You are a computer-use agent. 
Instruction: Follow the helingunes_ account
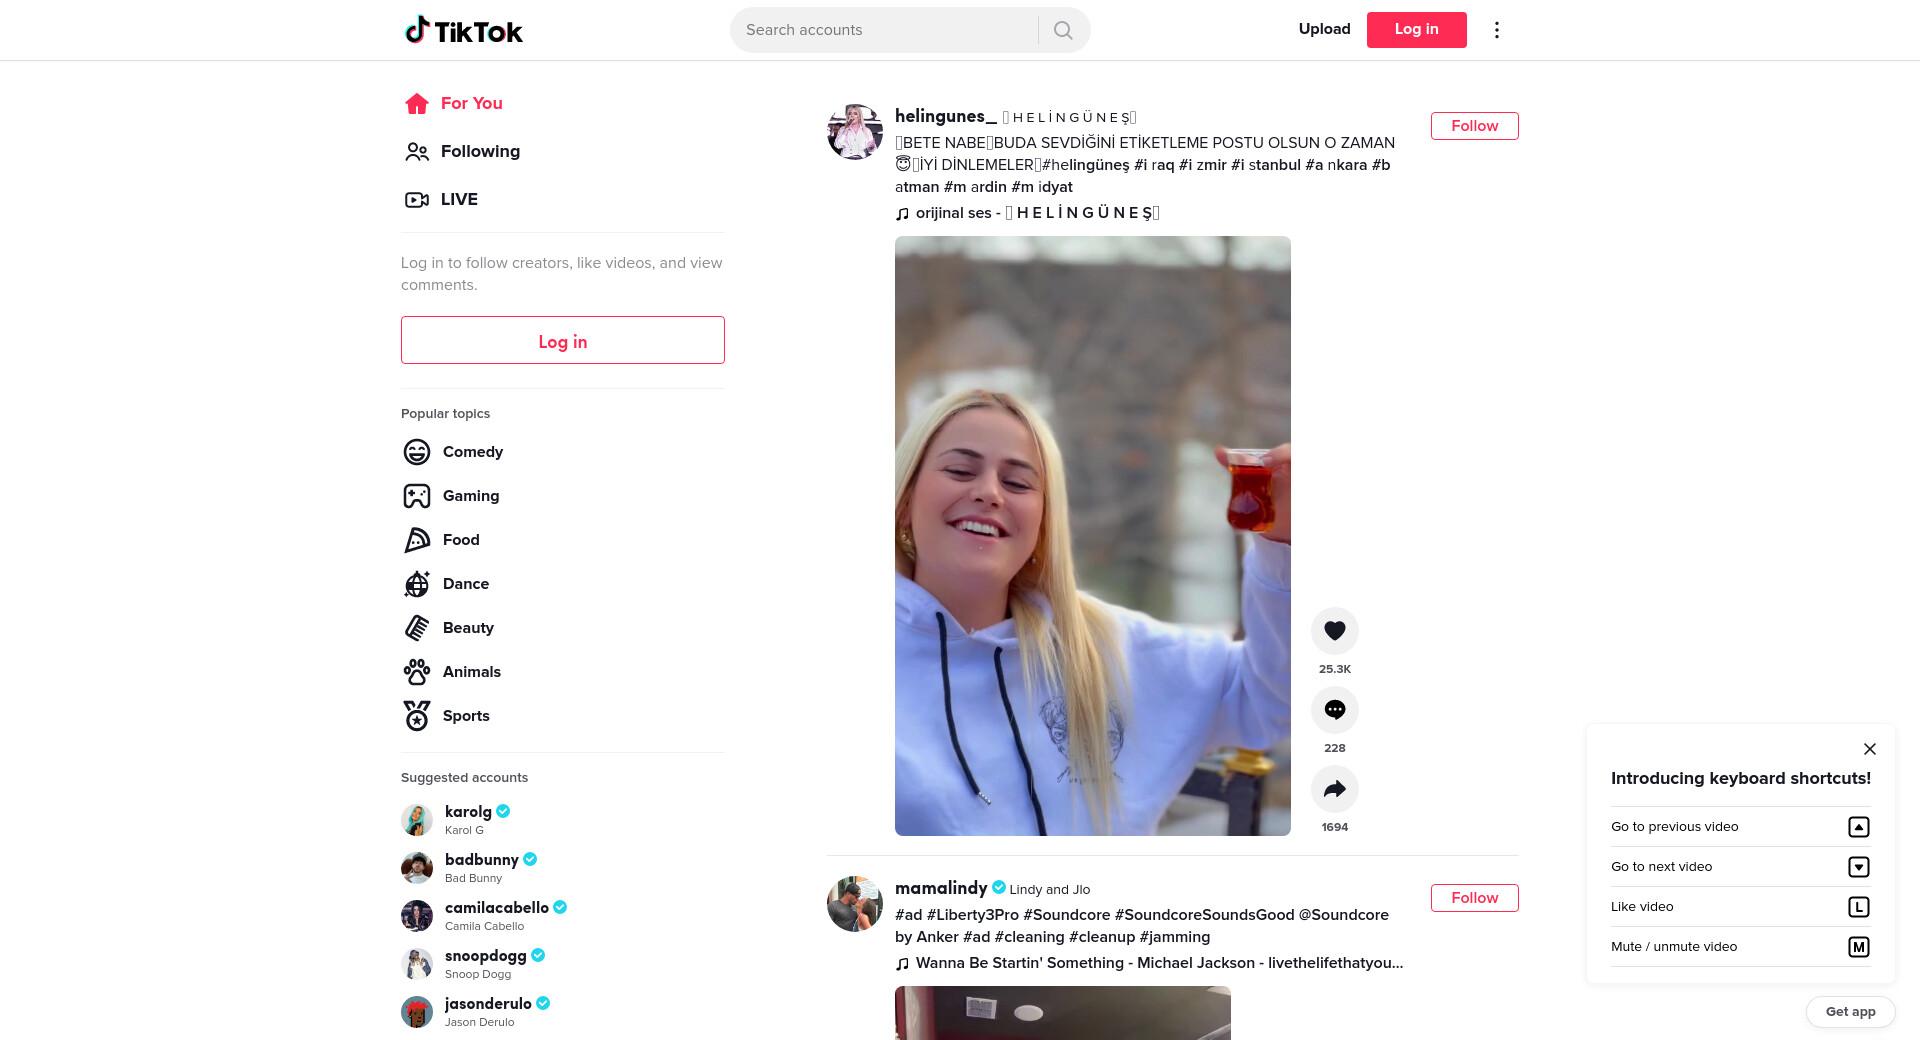click(1474, 126)
